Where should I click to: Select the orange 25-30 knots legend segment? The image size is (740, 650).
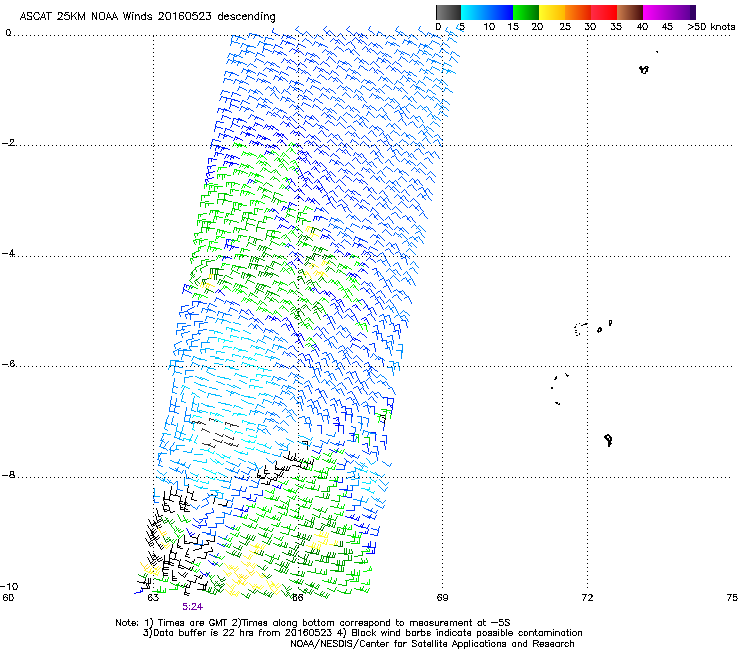tap(578, 12)
